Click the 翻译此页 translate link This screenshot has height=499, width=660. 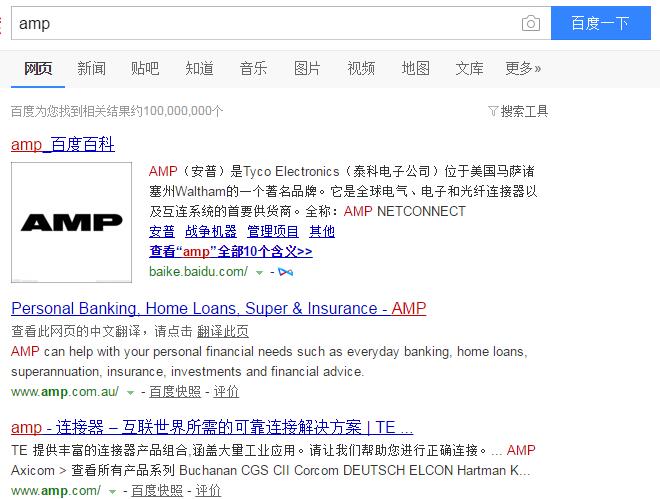pyautogui.click(x=223, y=331)
